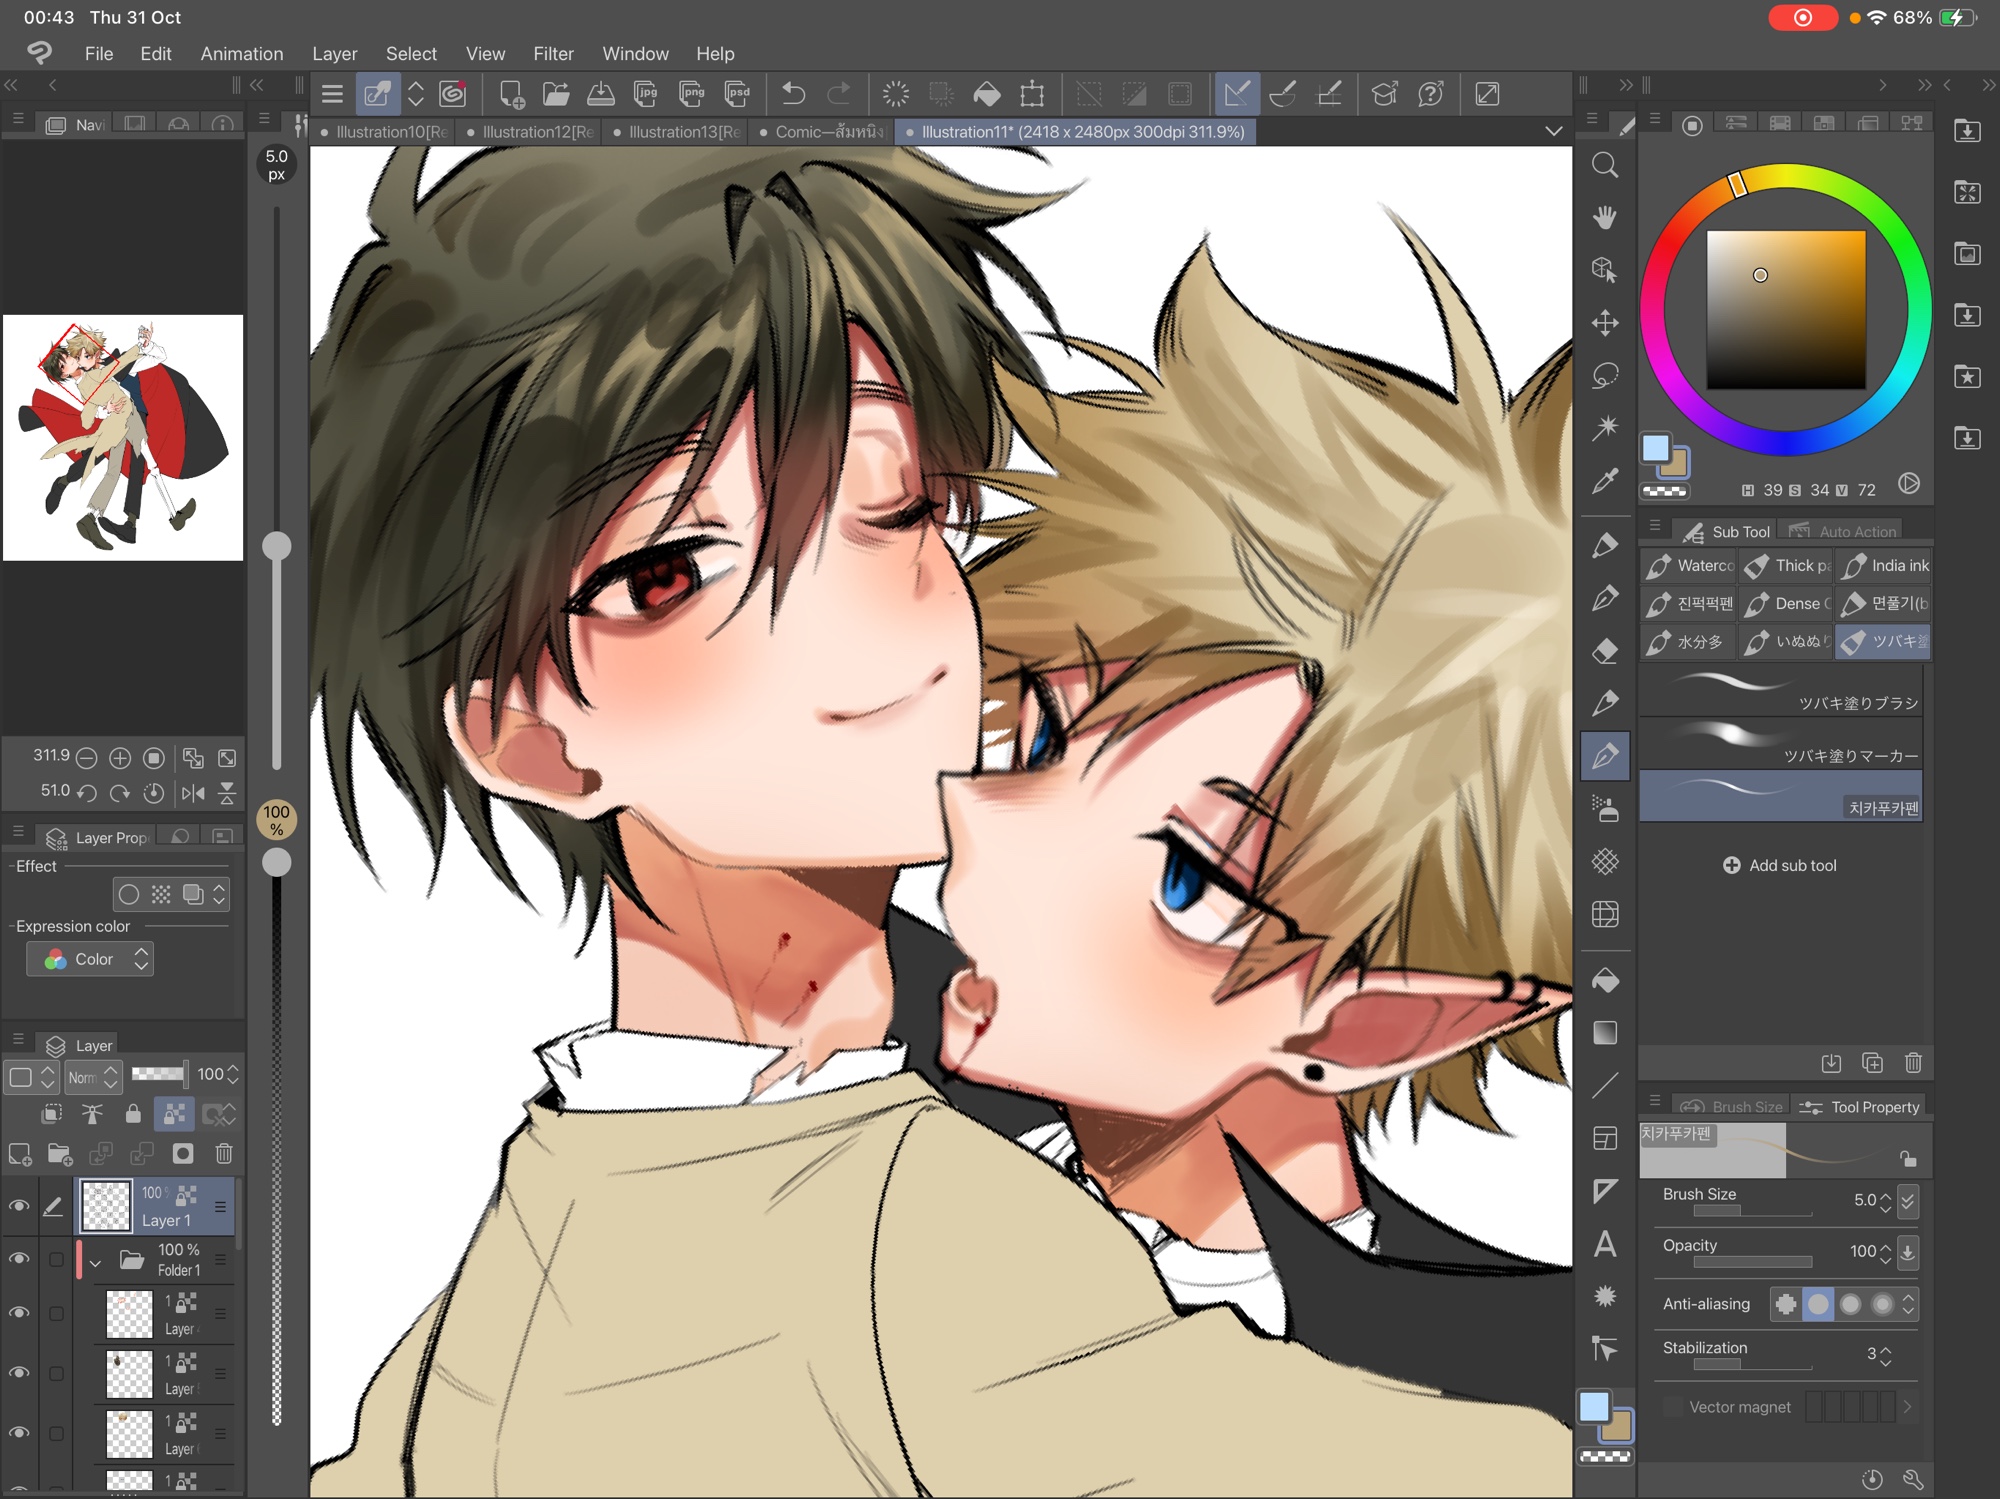Click the delete layer trash icon
2000x1499 pixels.
224,1154
